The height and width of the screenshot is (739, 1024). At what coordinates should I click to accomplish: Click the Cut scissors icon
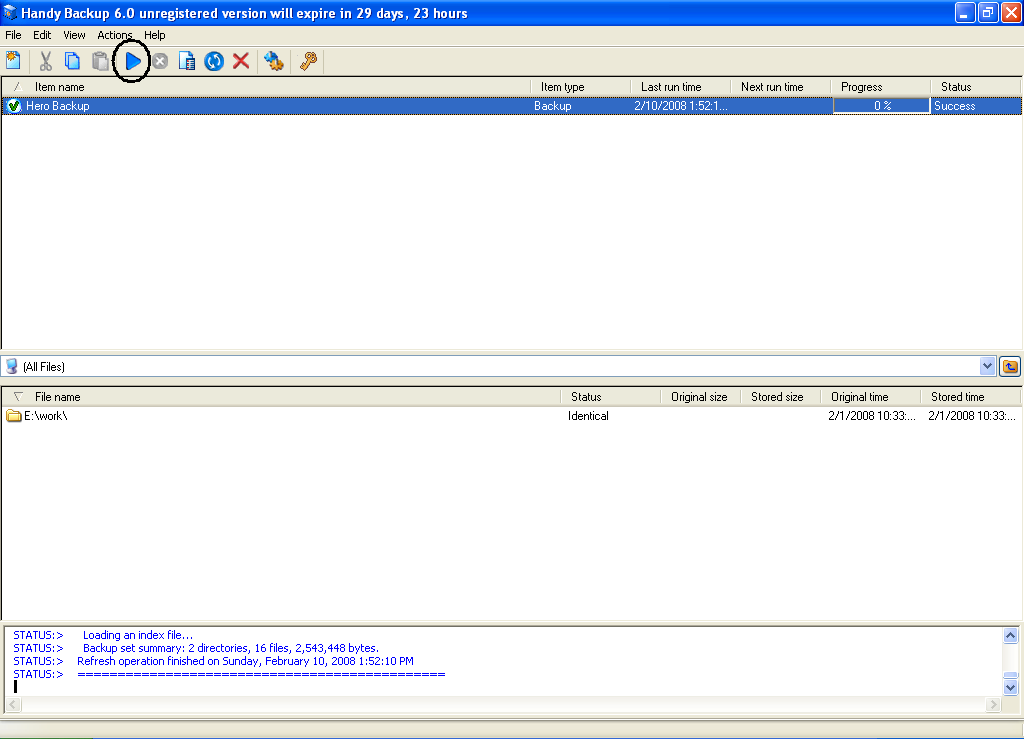(45, 61)
